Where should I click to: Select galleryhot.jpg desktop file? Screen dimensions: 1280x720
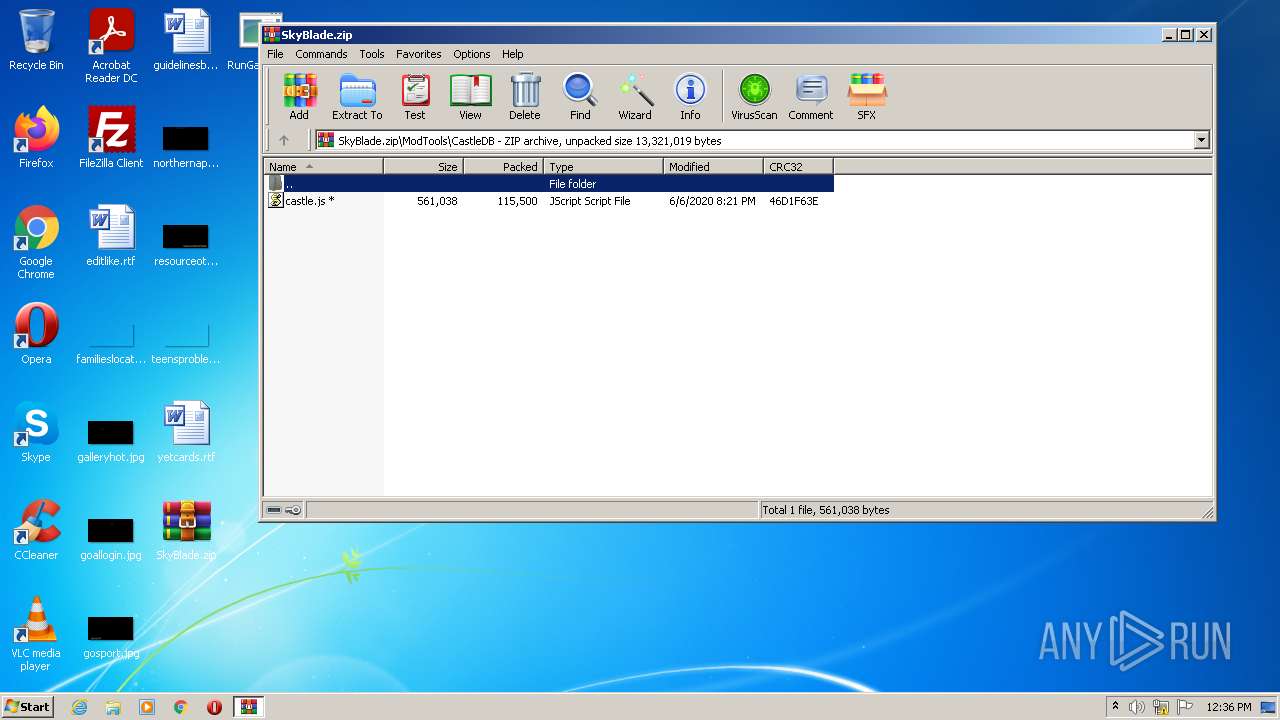click(x=111, y=440)
